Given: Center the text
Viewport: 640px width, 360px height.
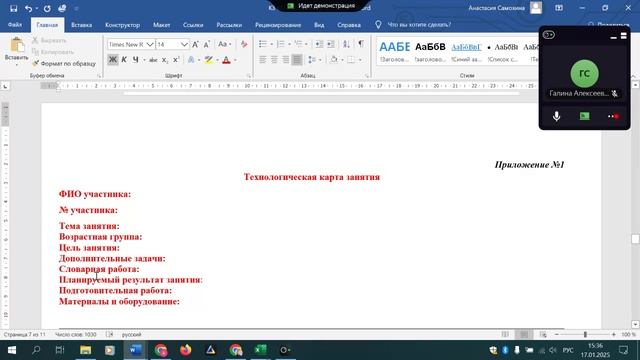Looking at the screenshot, I should click(274, 60).
